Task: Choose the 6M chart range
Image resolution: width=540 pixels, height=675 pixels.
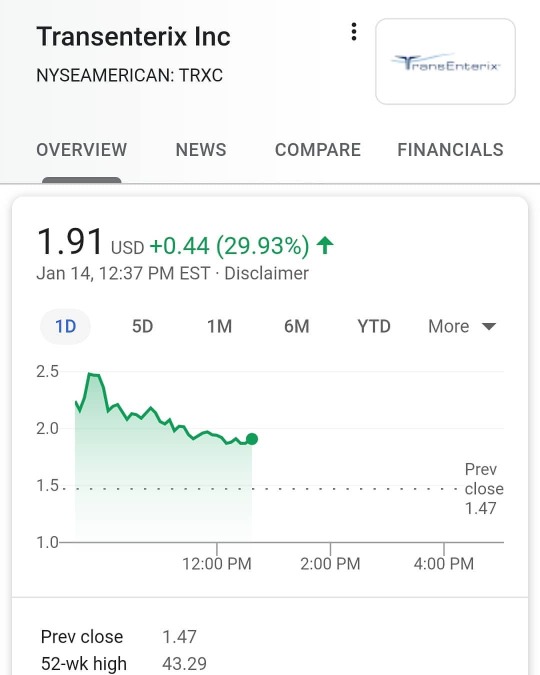Action: pos(297,326)
